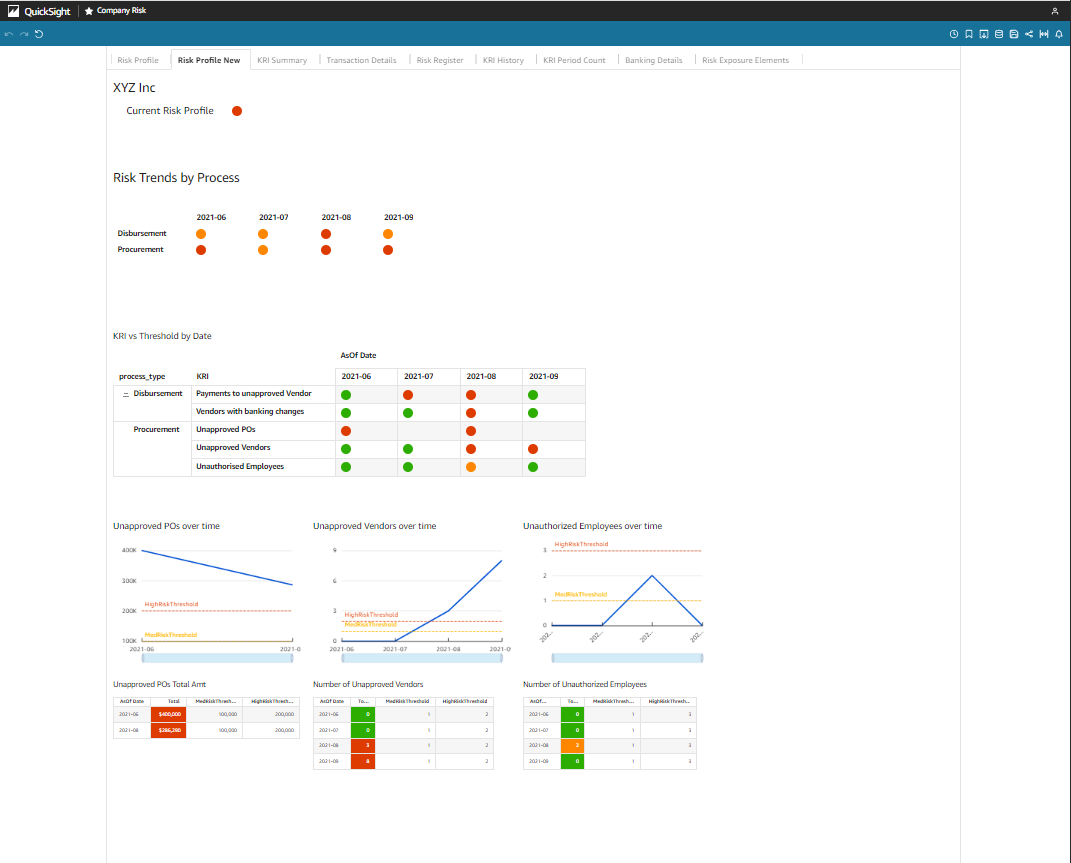This screenshot has height=863, width=1071.
Task: Click the range slider under Unapproved POs chart
Action: (219, 657)
